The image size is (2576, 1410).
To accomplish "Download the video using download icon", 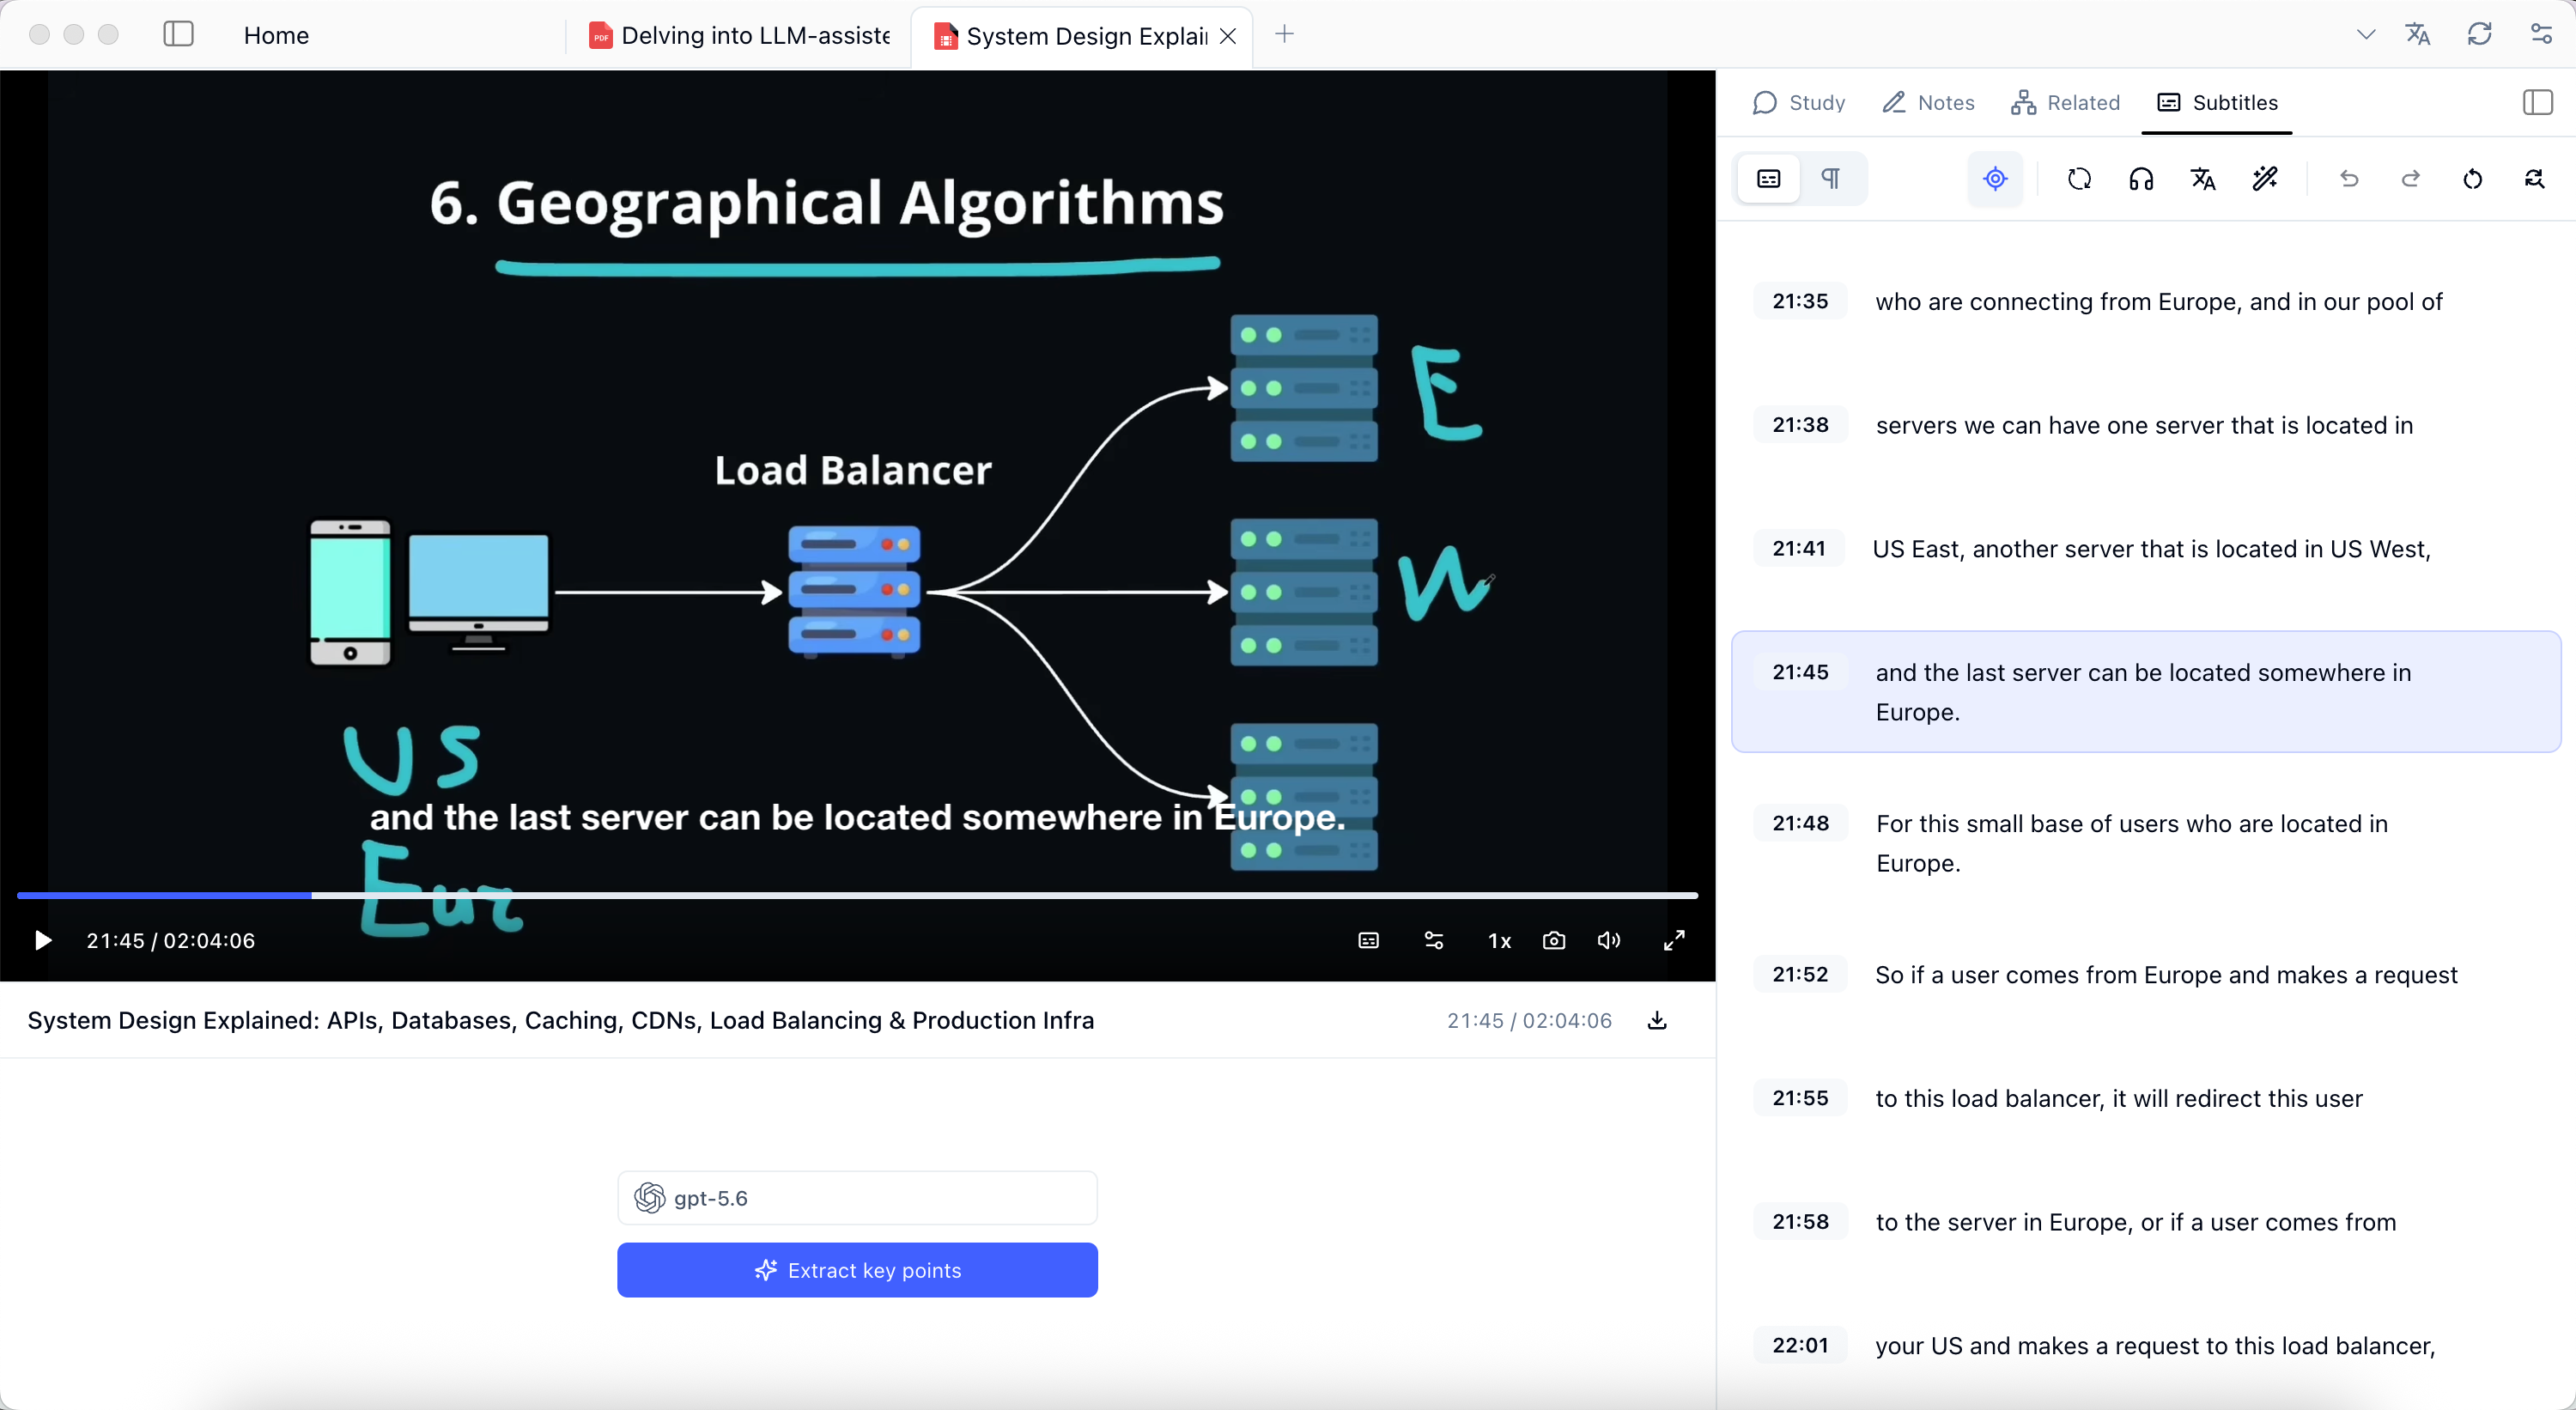I will [x=1657, y=1020].
